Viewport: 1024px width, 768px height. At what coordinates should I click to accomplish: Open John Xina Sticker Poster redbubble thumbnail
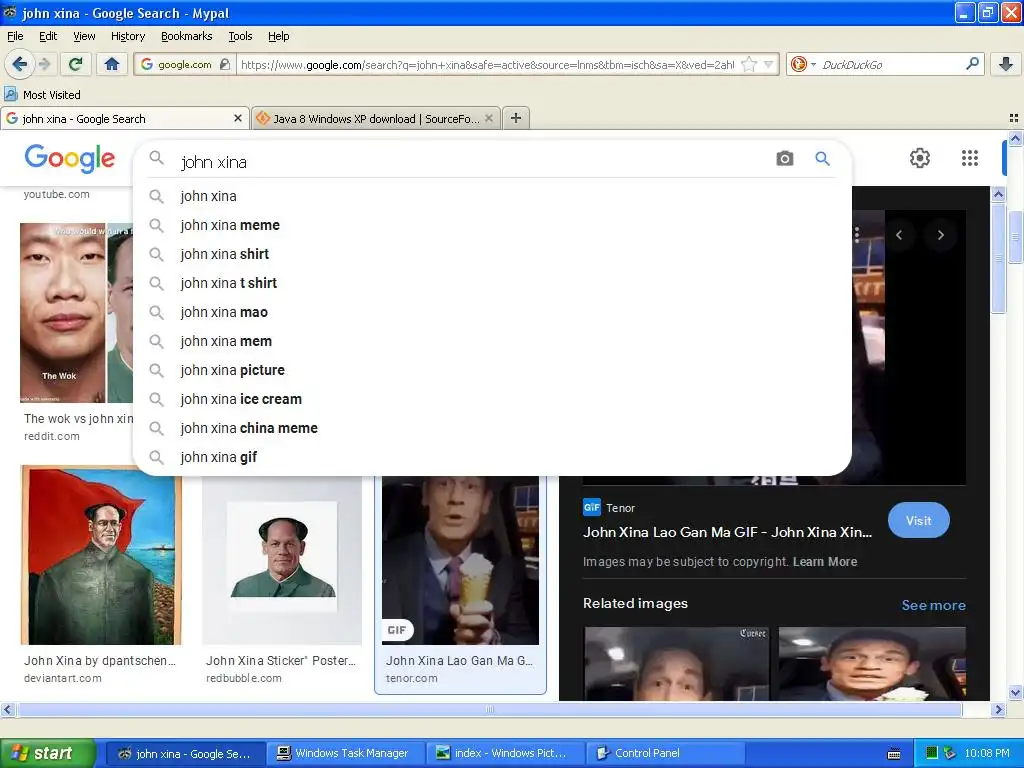(282, 558)
